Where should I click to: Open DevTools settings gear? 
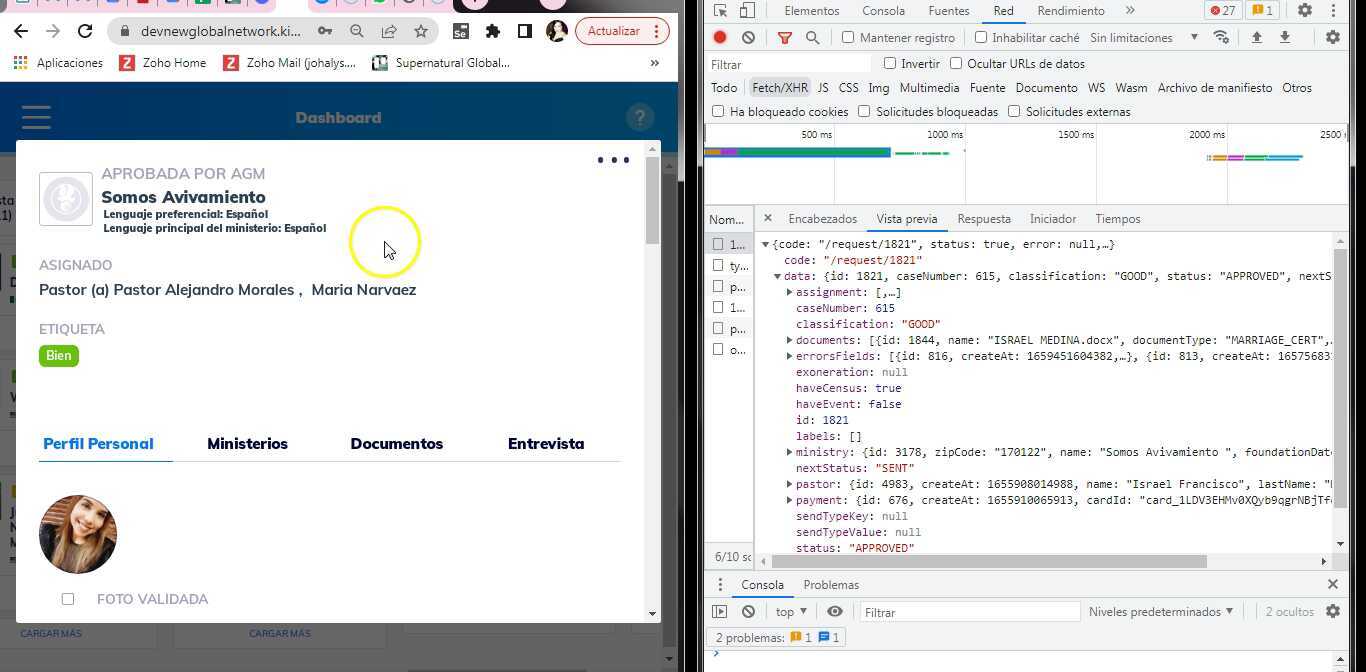[1304, 11]
